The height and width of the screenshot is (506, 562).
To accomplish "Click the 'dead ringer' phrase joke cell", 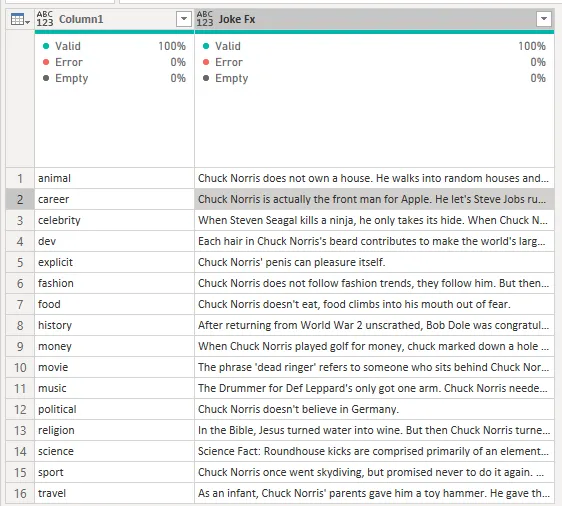I will 374,367.
